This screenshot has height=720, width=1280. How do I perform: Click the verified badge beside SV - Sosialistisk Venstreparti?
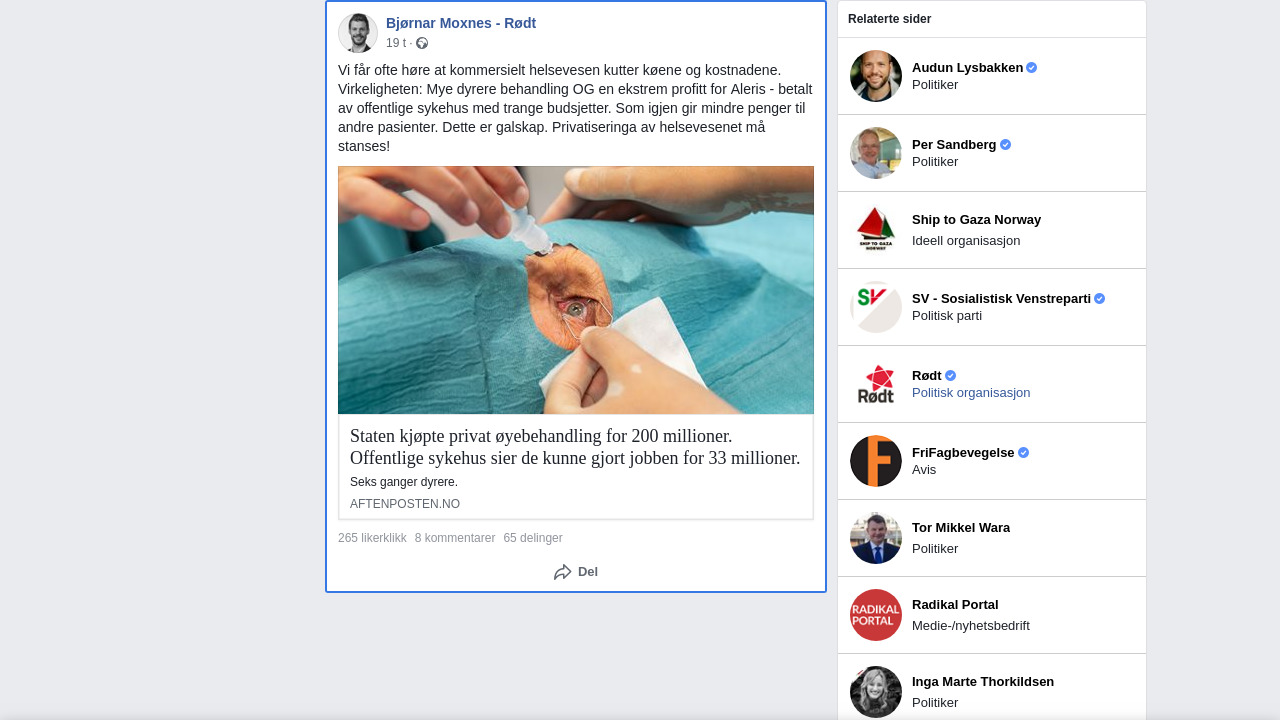click(x=1099, y=299)
